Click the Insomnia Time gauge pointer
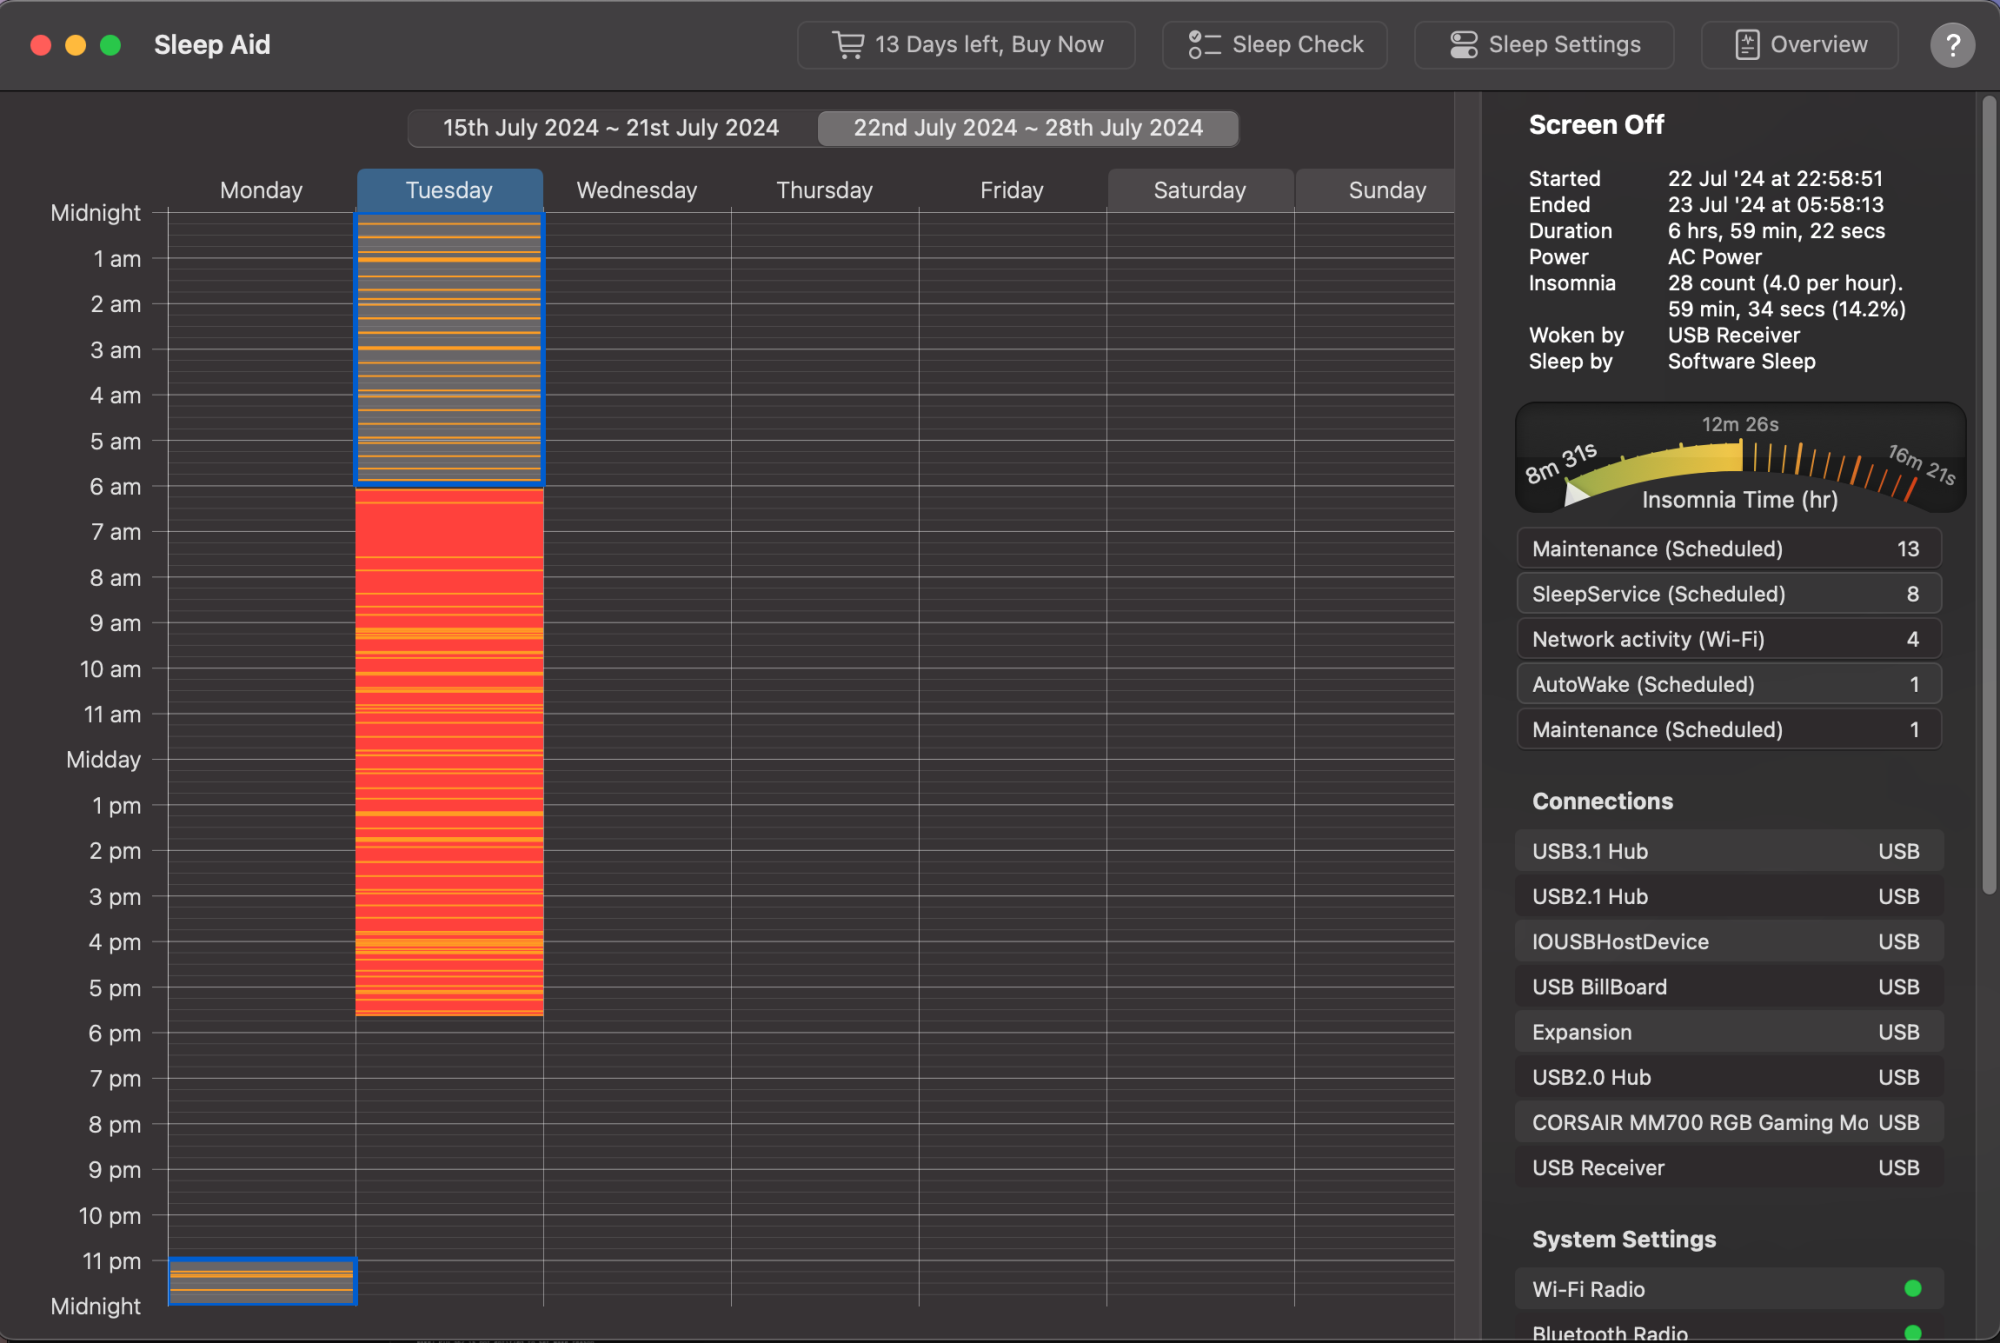 (1575, 492)
